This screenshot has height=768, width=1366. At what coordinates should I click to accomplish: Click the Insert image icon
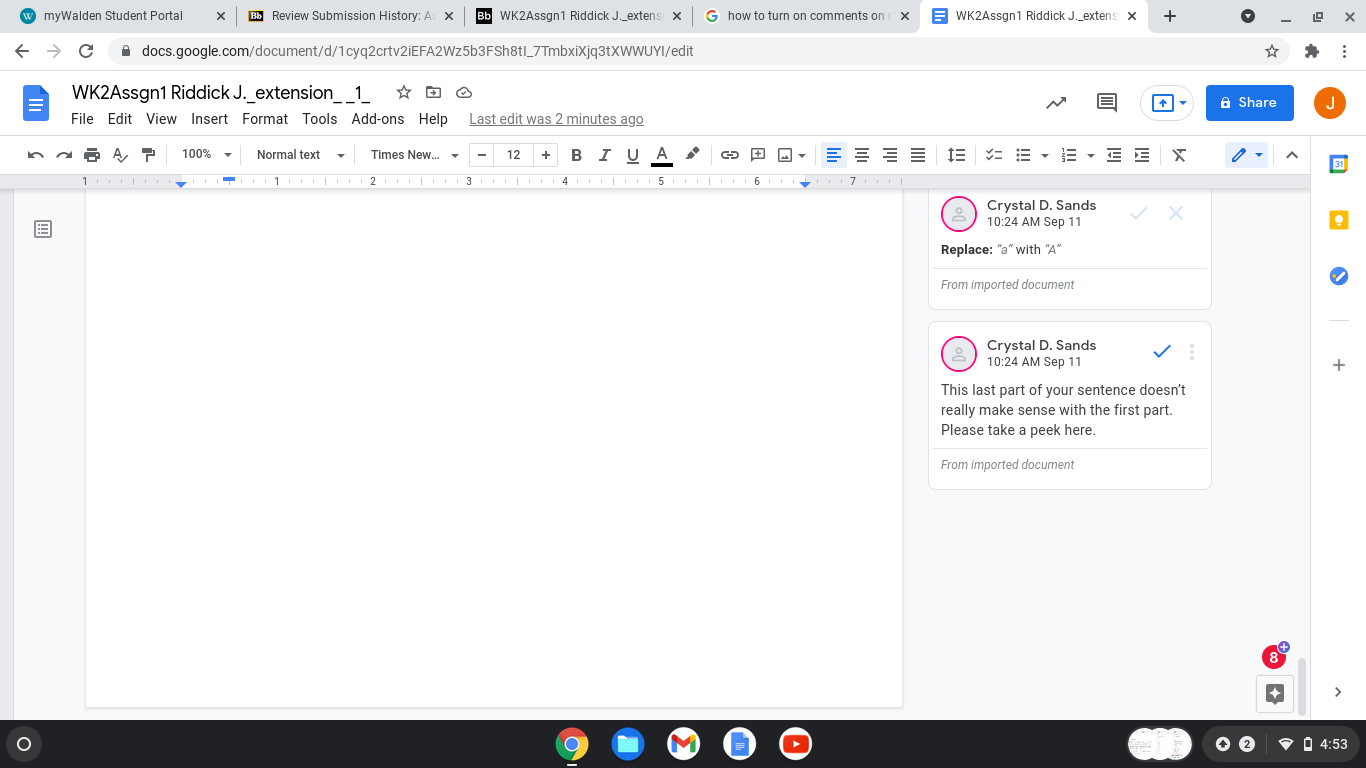click(785, 155)
